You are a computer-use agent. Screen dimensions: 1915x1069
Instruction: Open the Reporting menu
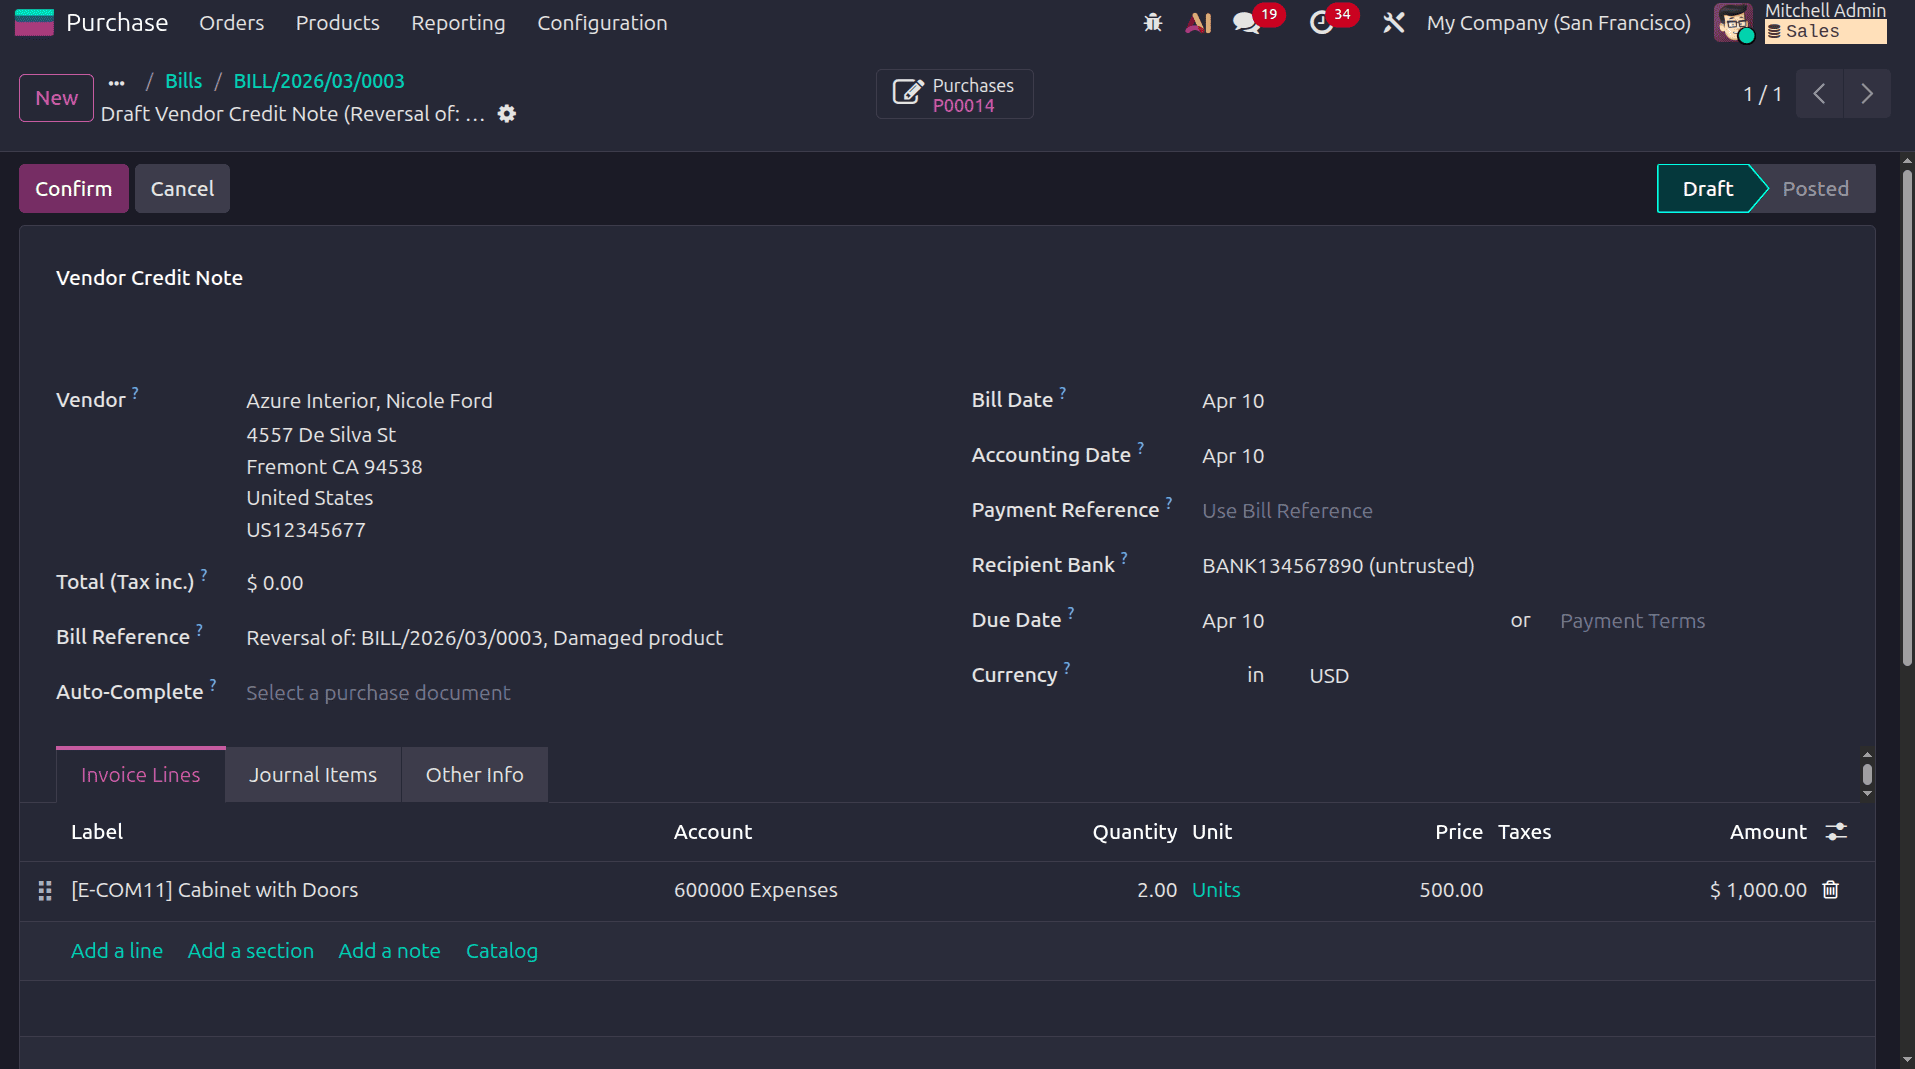457,22
